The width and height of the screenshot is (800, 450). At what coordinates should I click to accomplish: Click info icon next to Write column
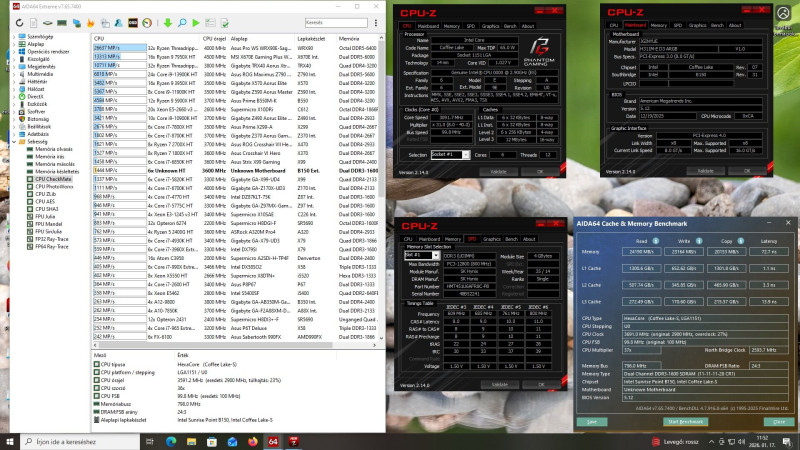[699, 241]
